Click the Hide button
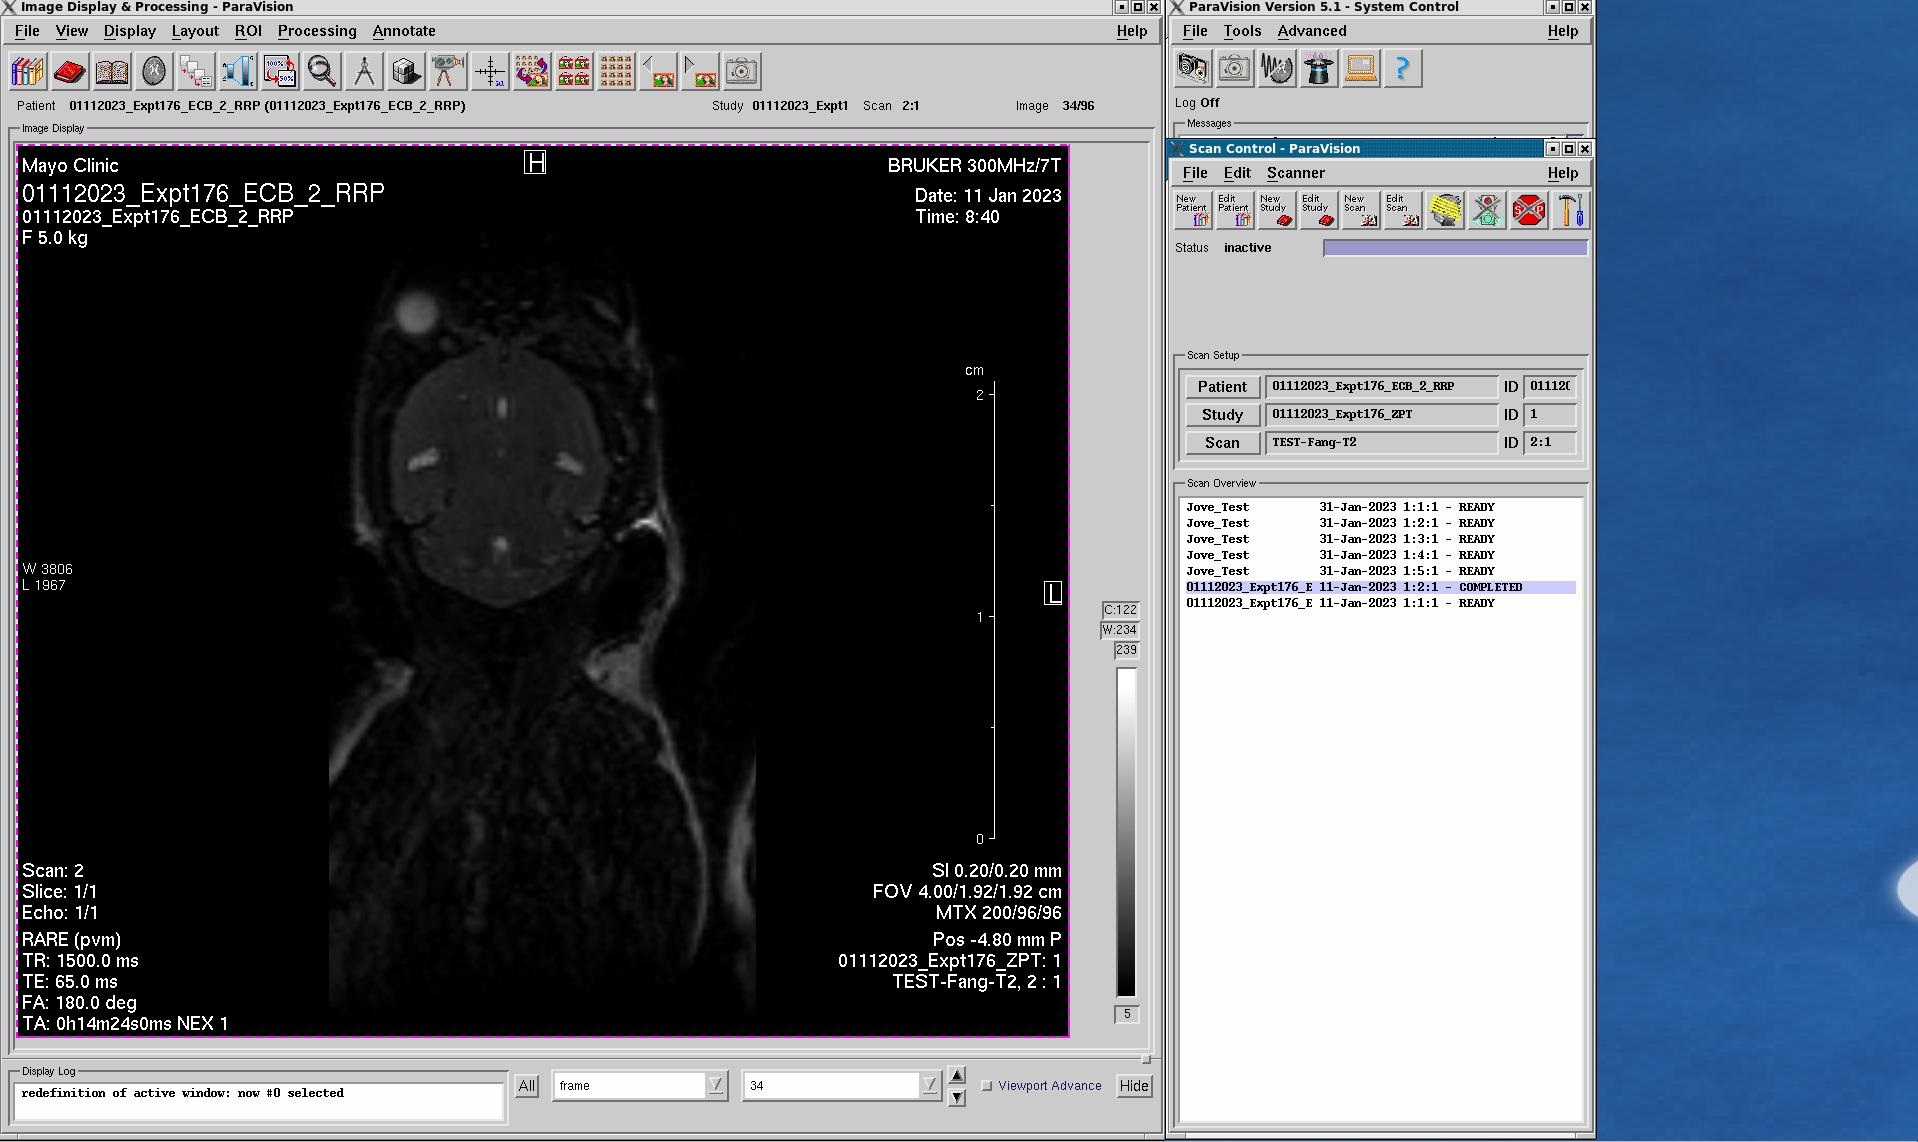Screen dimensions: 1918x1142 point(1133,1086)
